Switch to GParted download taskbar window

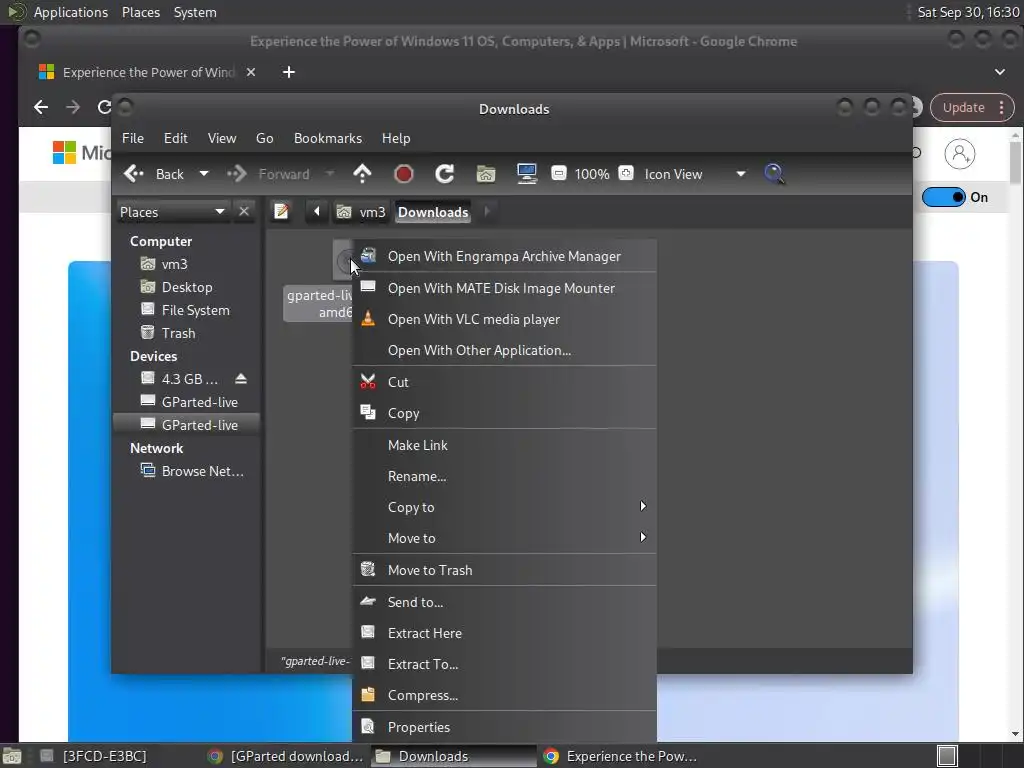[x=285, y=756]
